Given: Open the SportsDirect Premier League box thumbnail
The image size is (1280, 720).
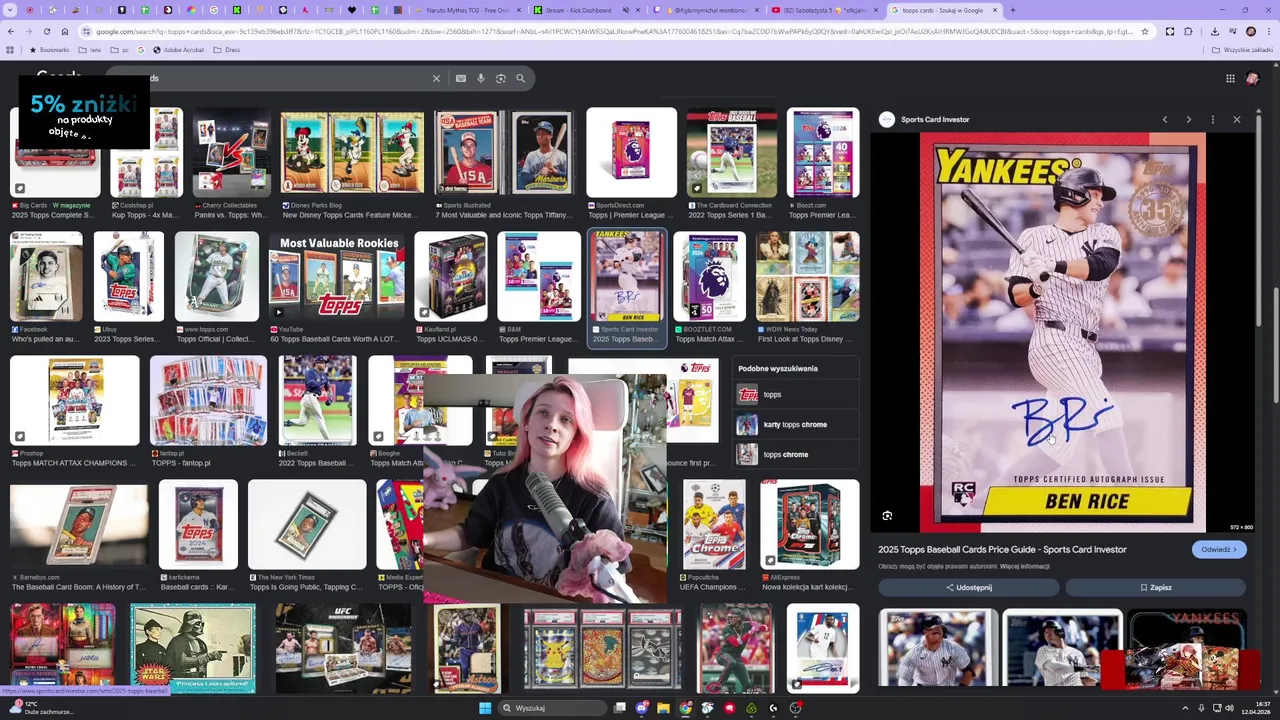Looking at the screenshot, I should click(x=632, y=153).
